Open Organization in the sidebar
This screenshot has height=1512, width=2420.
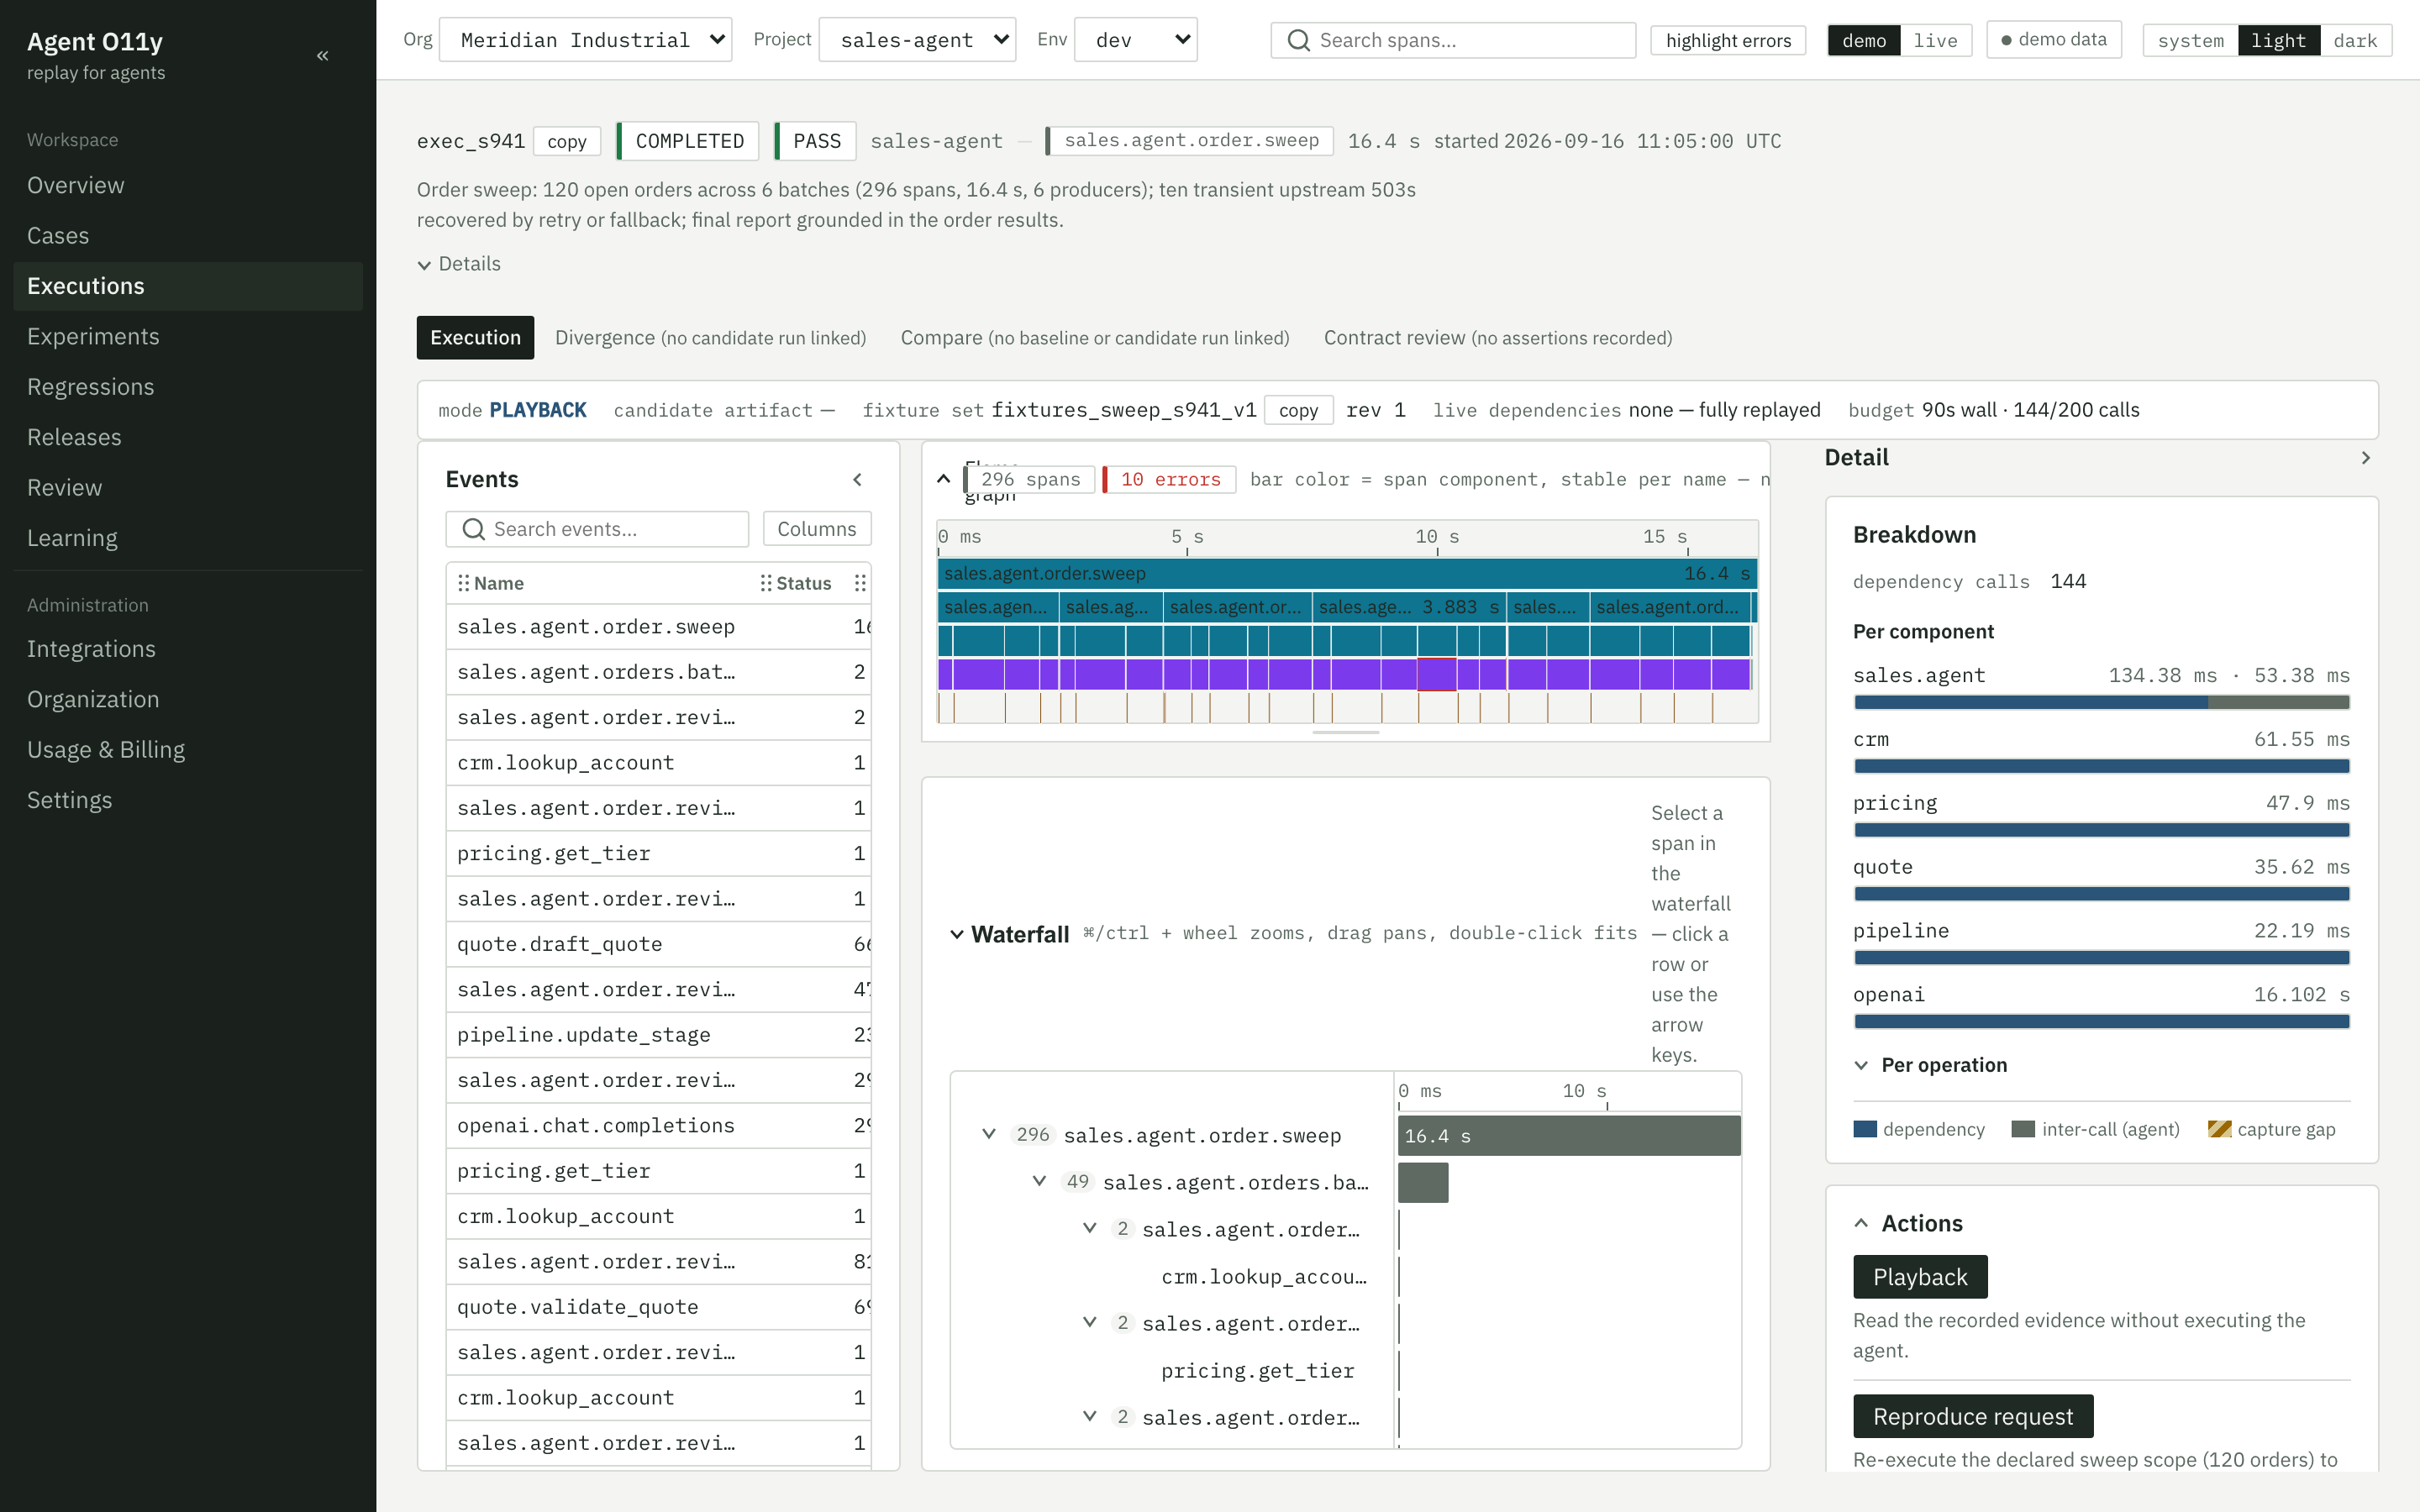(x=188, y=699)
